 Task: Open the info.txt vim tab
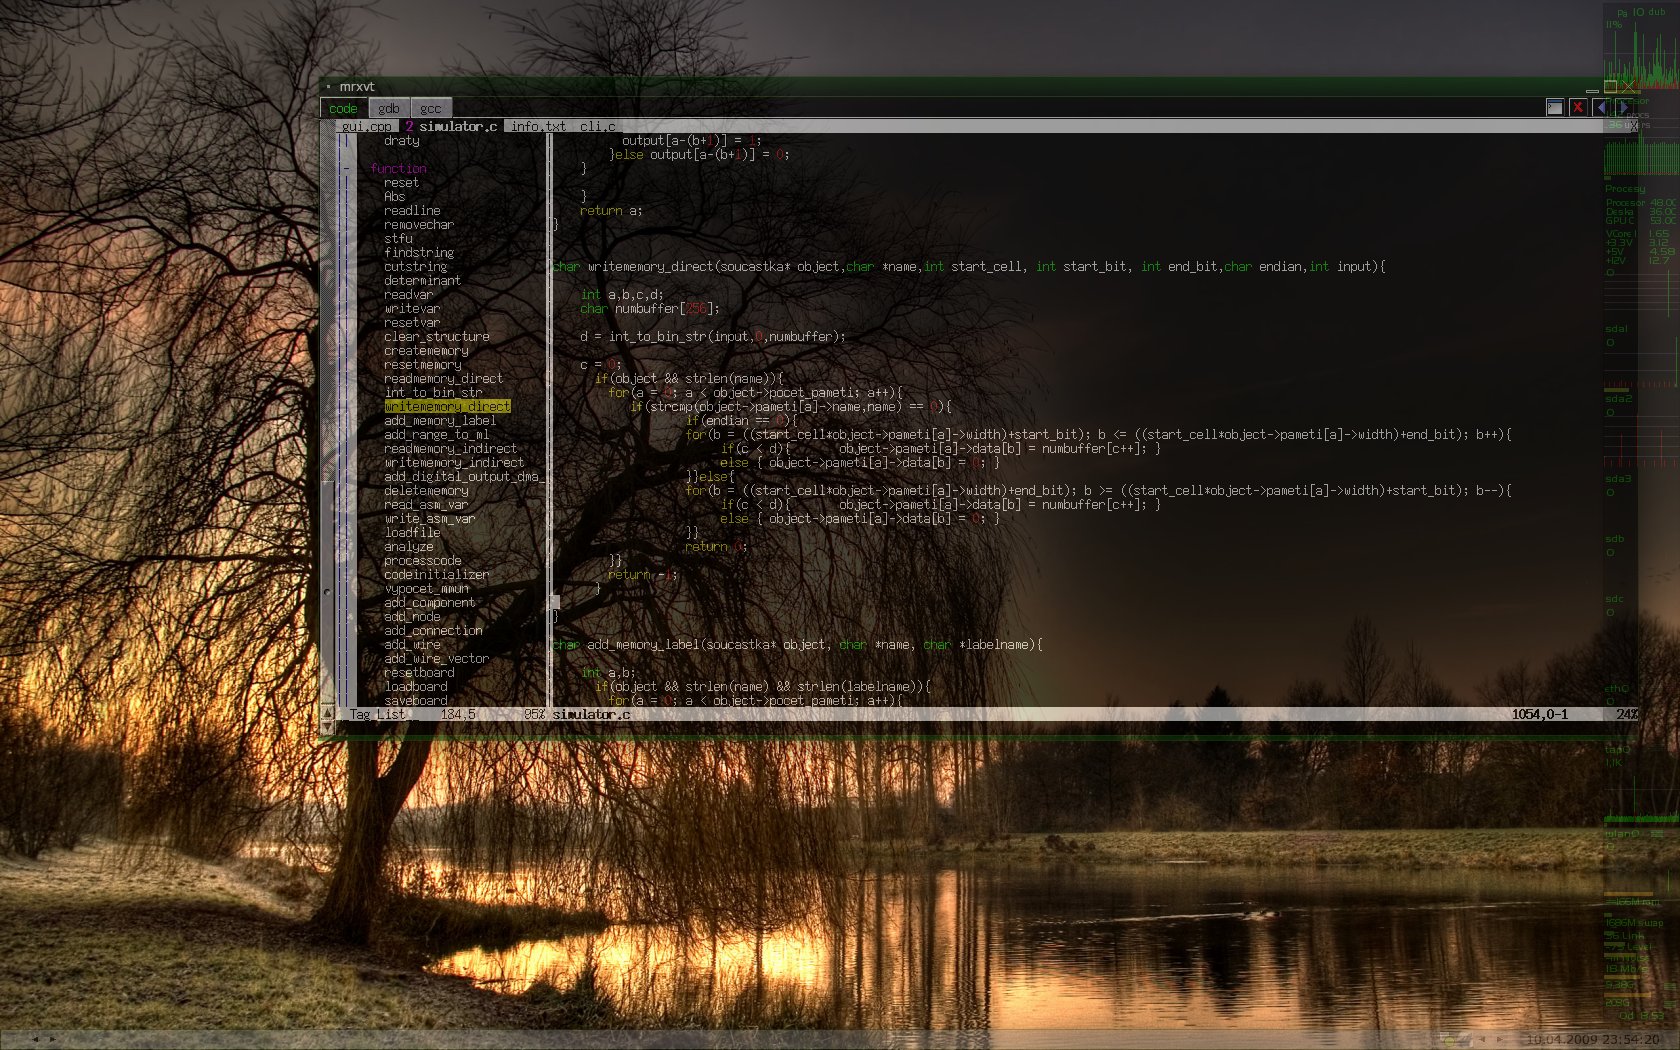coord(538,126)
